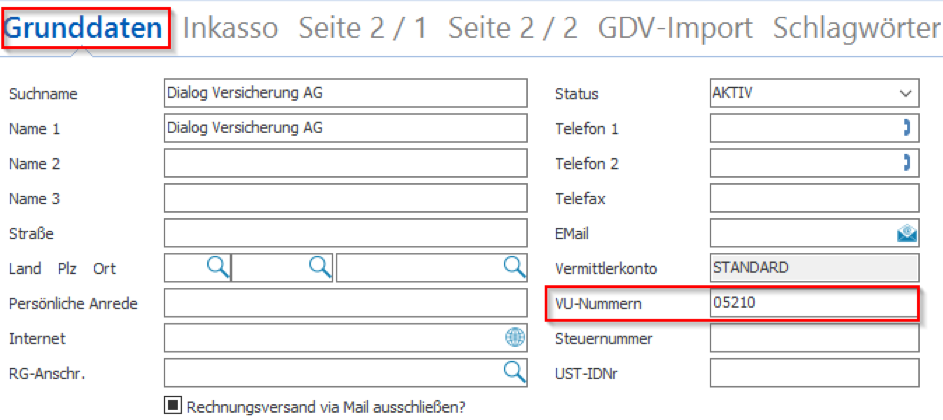Toggle Rechnungsversand via Mail ausschließen checkbox
This screenshot has width=943, height=420.
(171, 406)
